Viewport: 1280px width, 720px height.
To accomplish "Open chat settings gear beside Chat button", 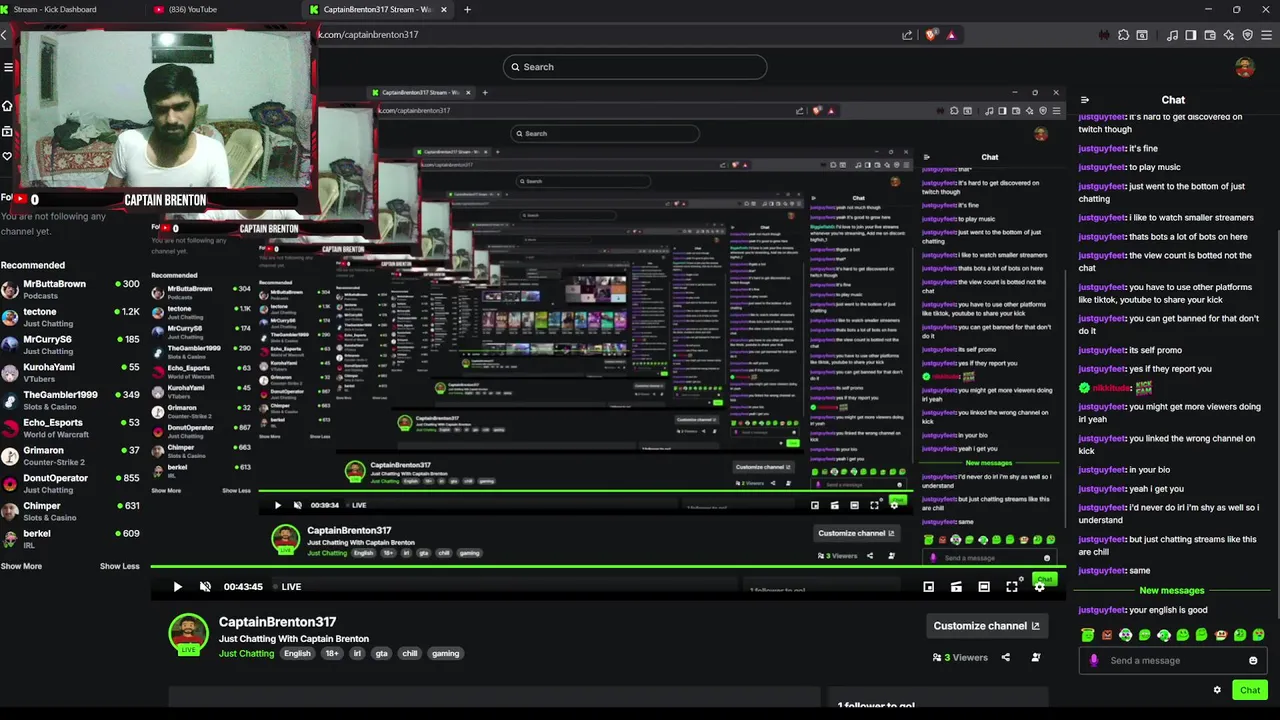I will 1217,690.
